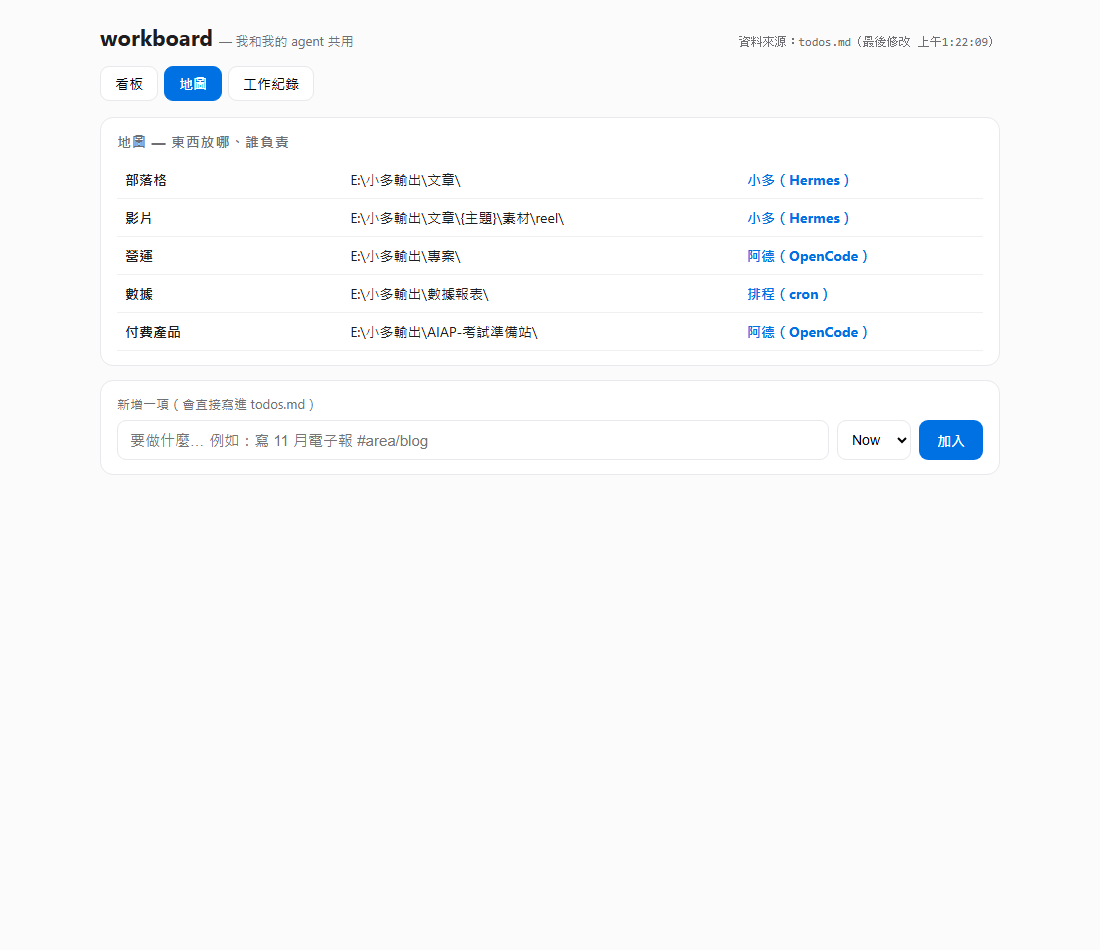1100x950 pixels.
Task: Open the Now priority dropdown
Action: click(x=873, y=440)
